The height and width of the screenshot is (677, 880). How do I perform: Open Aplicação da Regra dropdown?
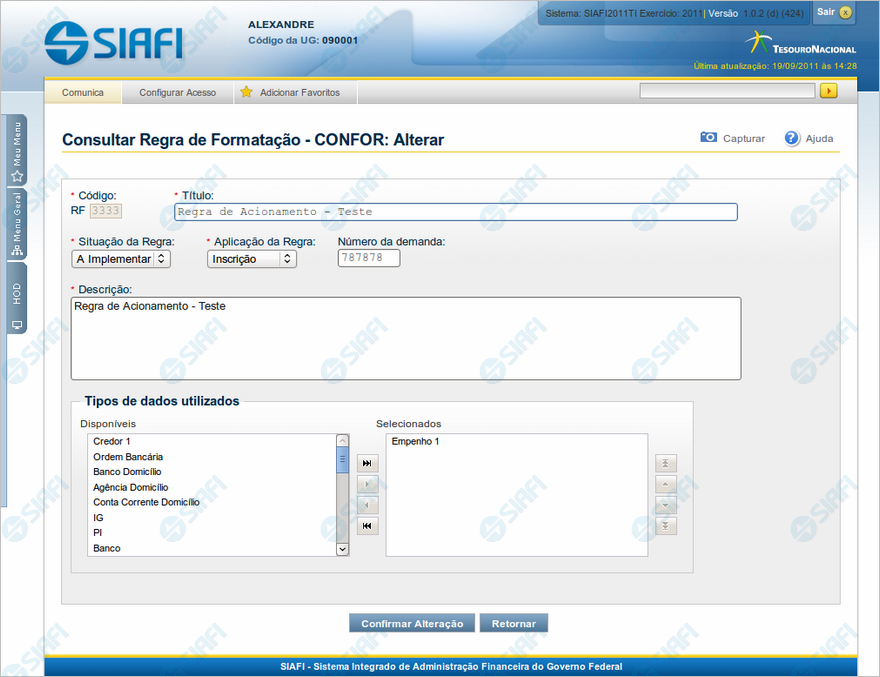click(x=252, y=259)
